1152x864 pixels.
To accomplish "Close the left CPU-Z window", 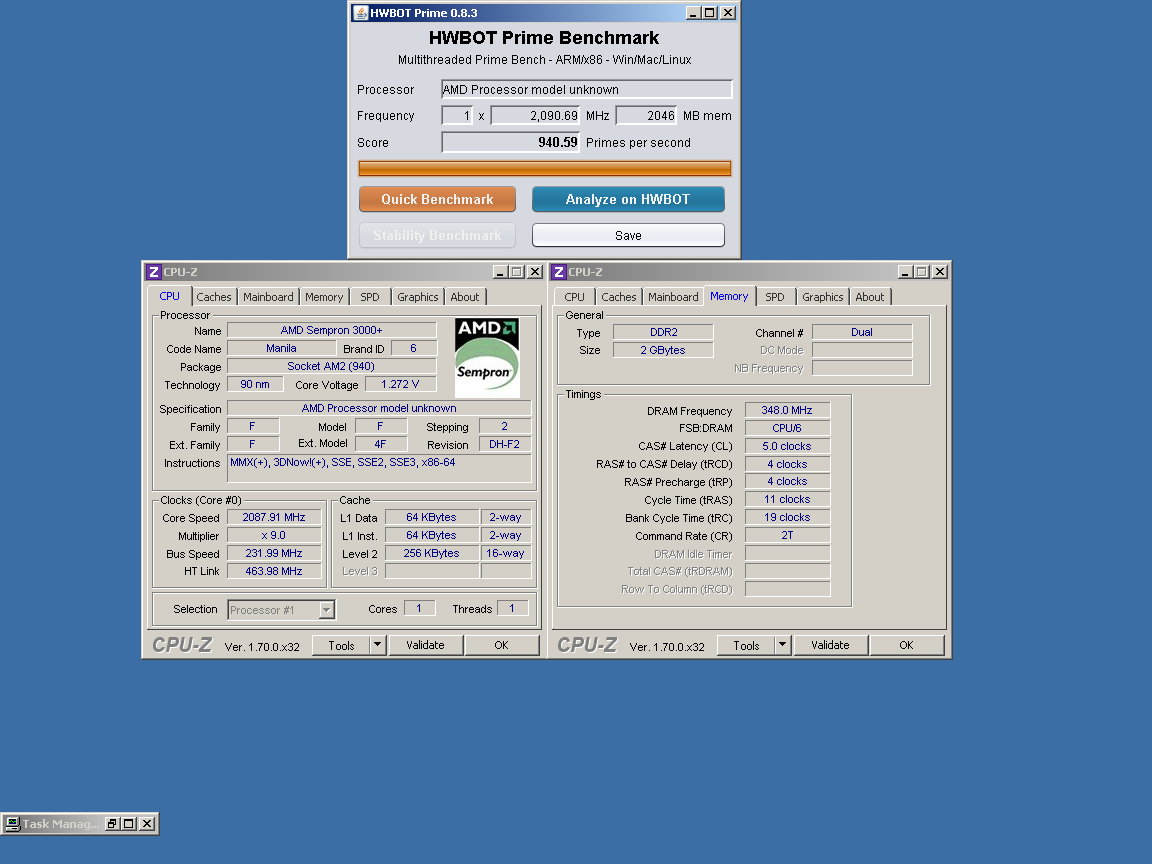I will tap(535, 272).
